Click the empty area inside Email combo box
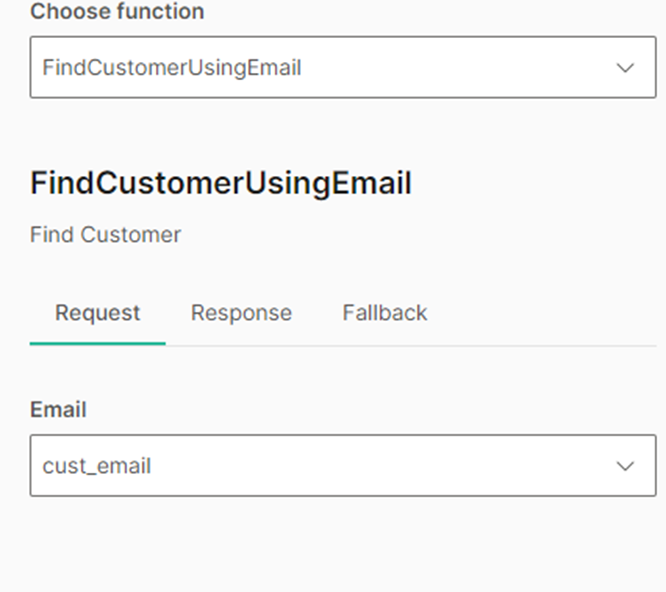Screen dimensions: 666x592 [x=400, y=466]
